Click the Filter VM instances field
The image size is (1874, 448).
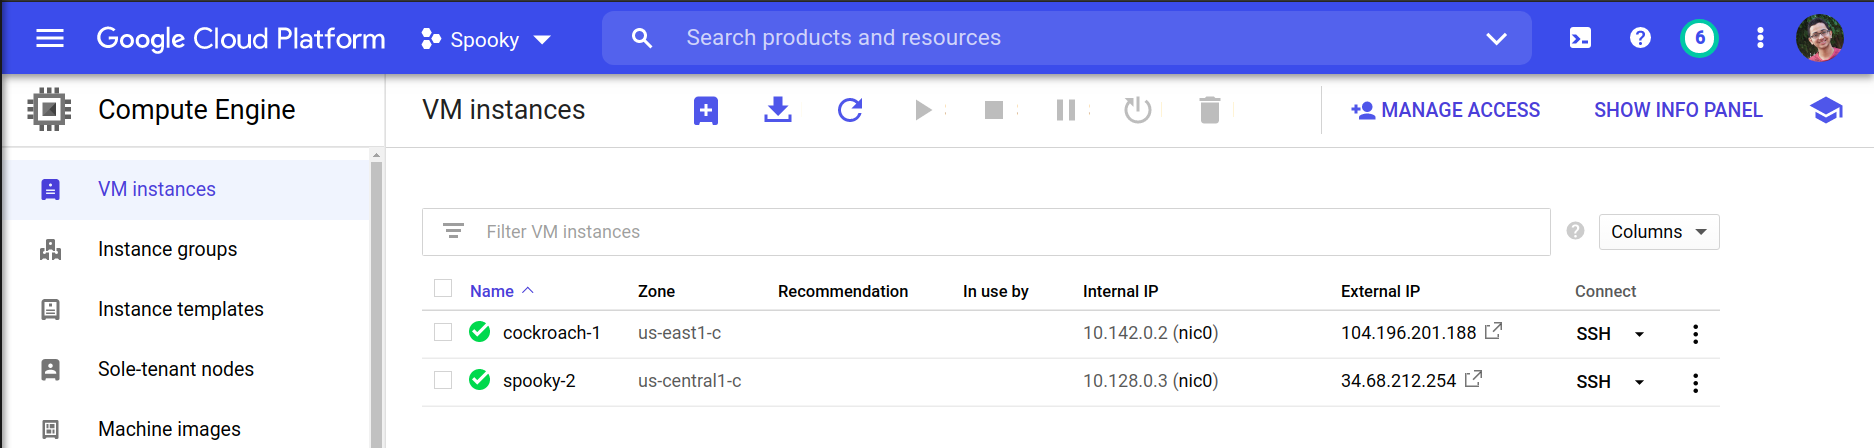point(1000,232)
